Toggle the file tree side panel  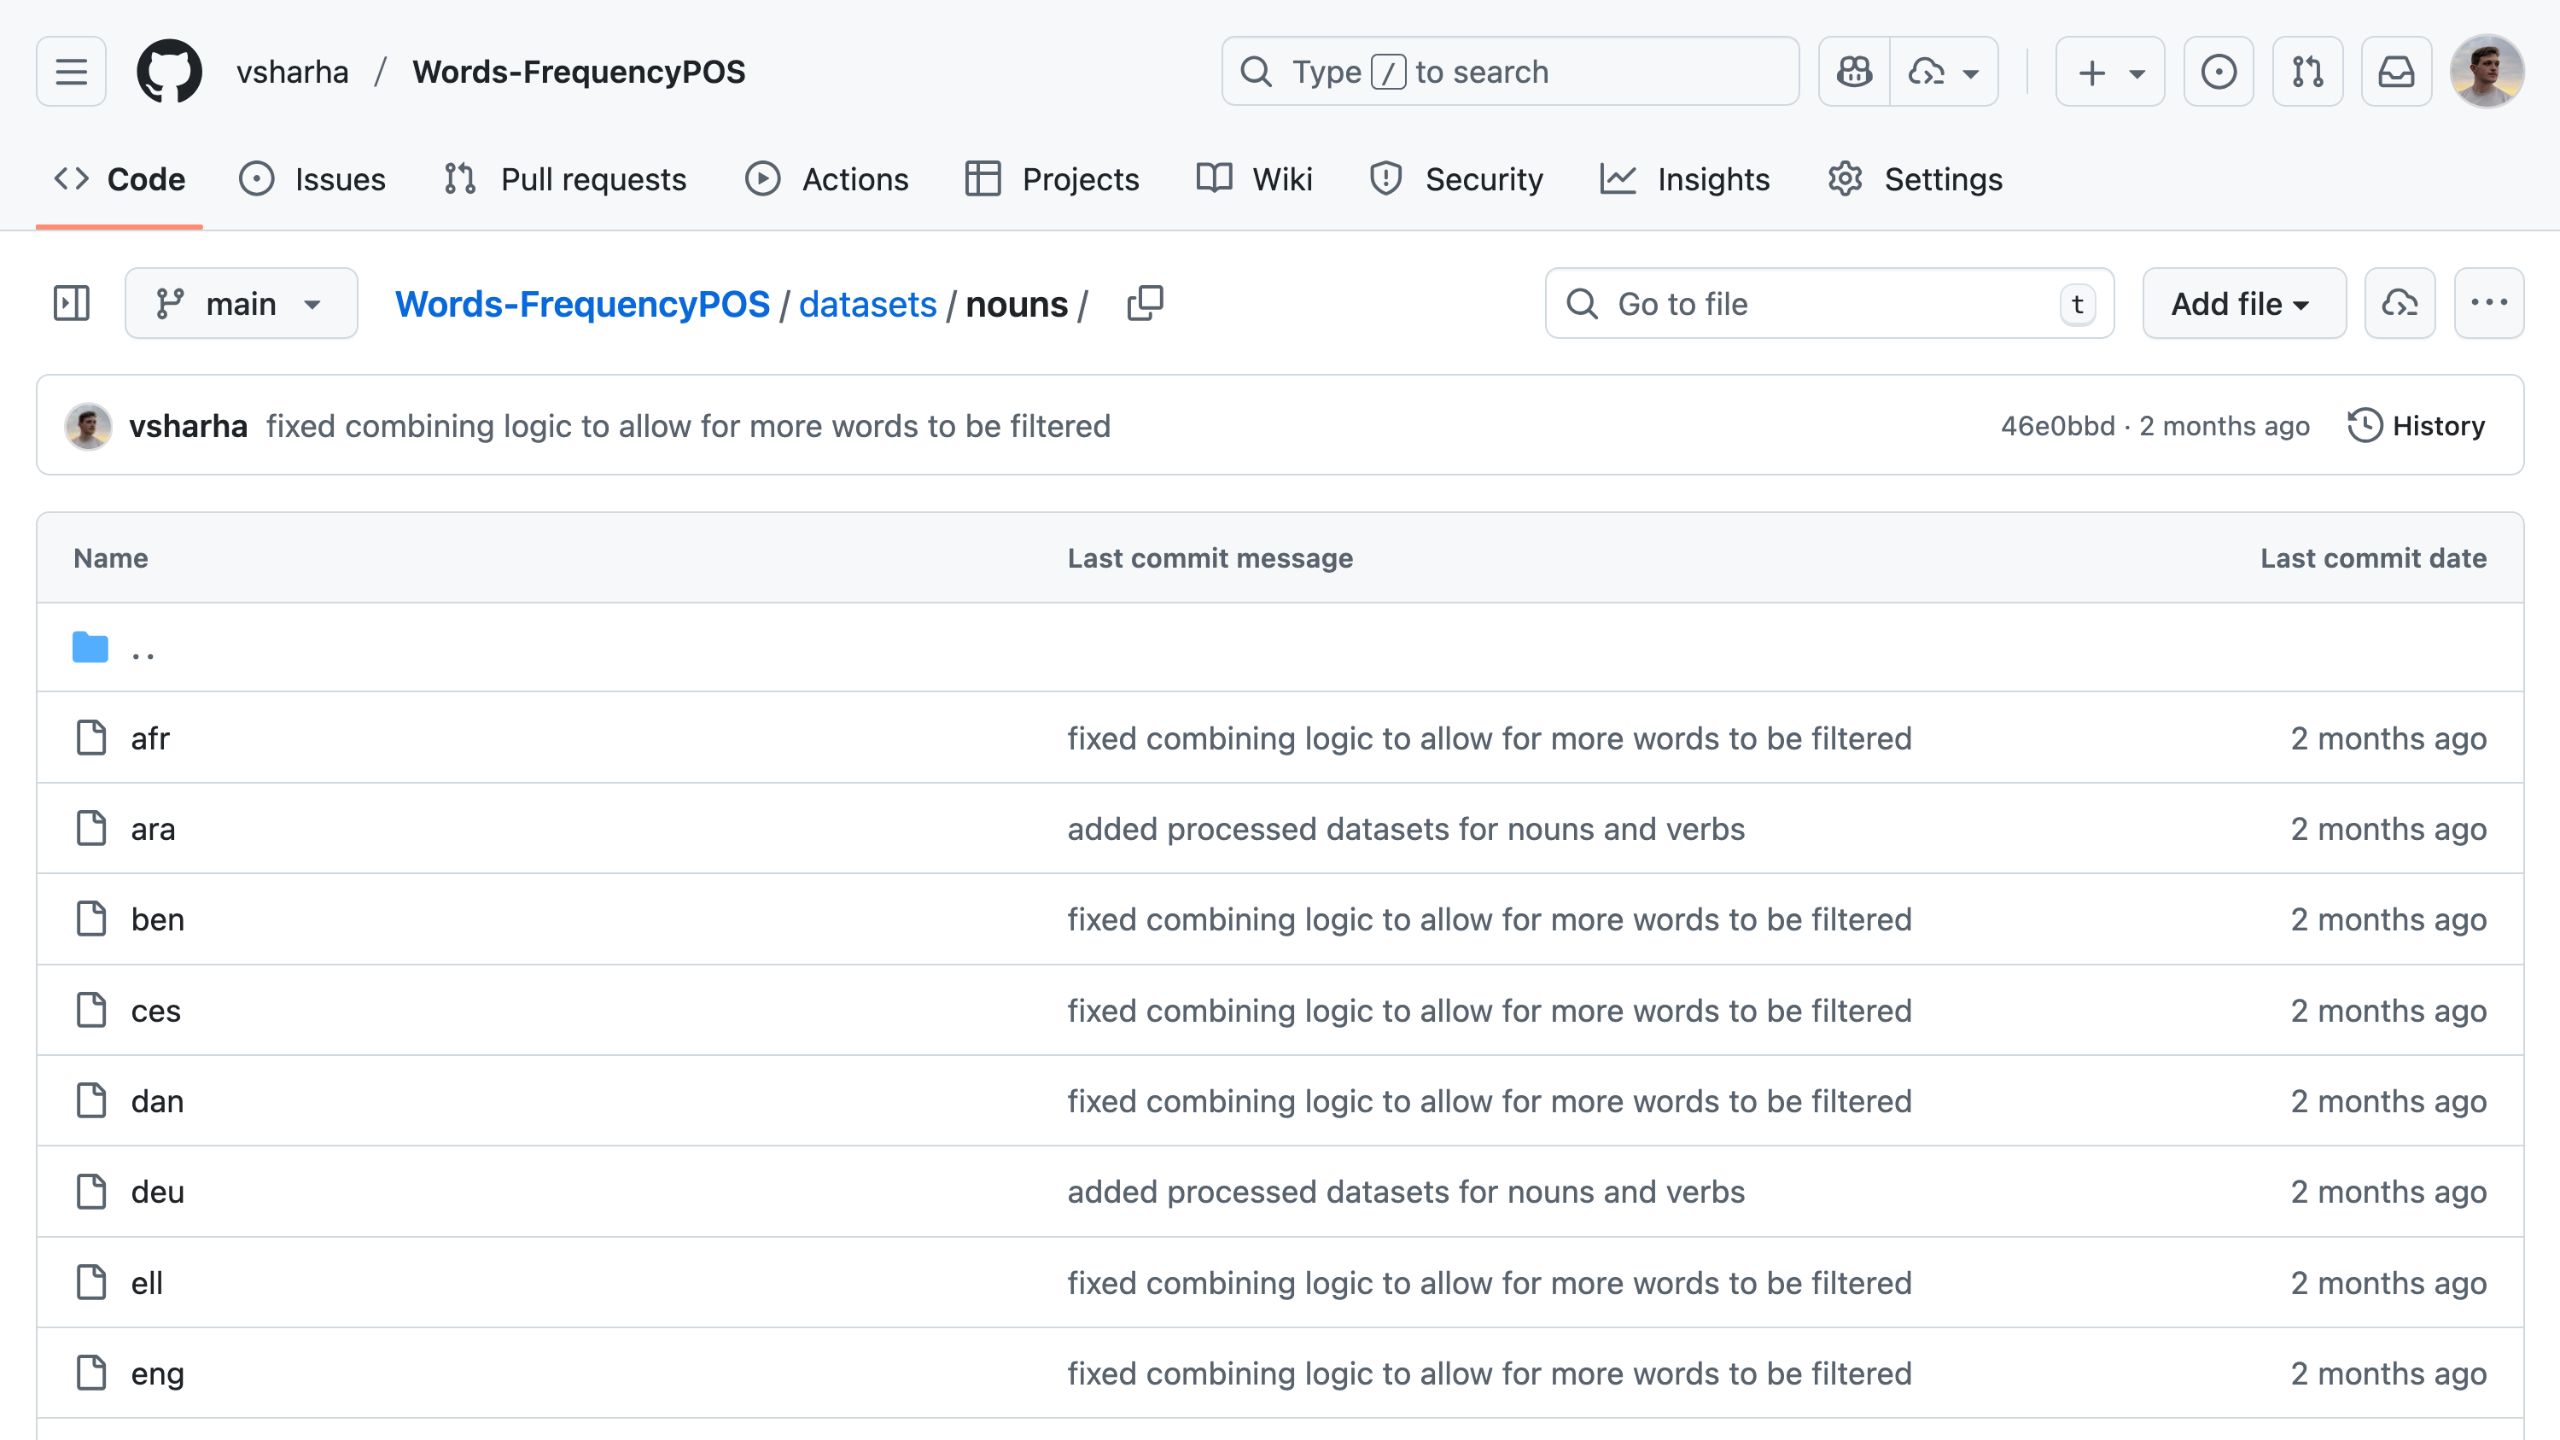[71, 303]
